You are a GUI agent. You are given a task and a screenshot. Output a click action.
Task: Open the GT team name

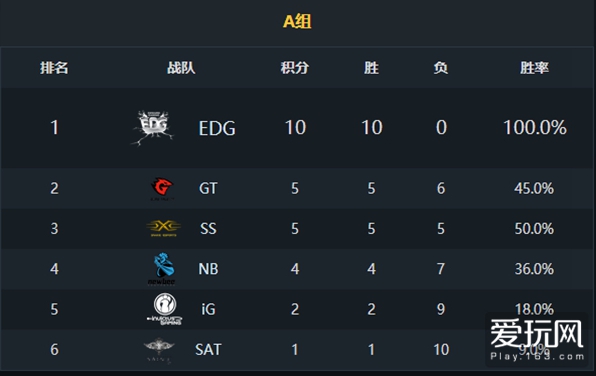pyautogui.click(x=208, y=189)
